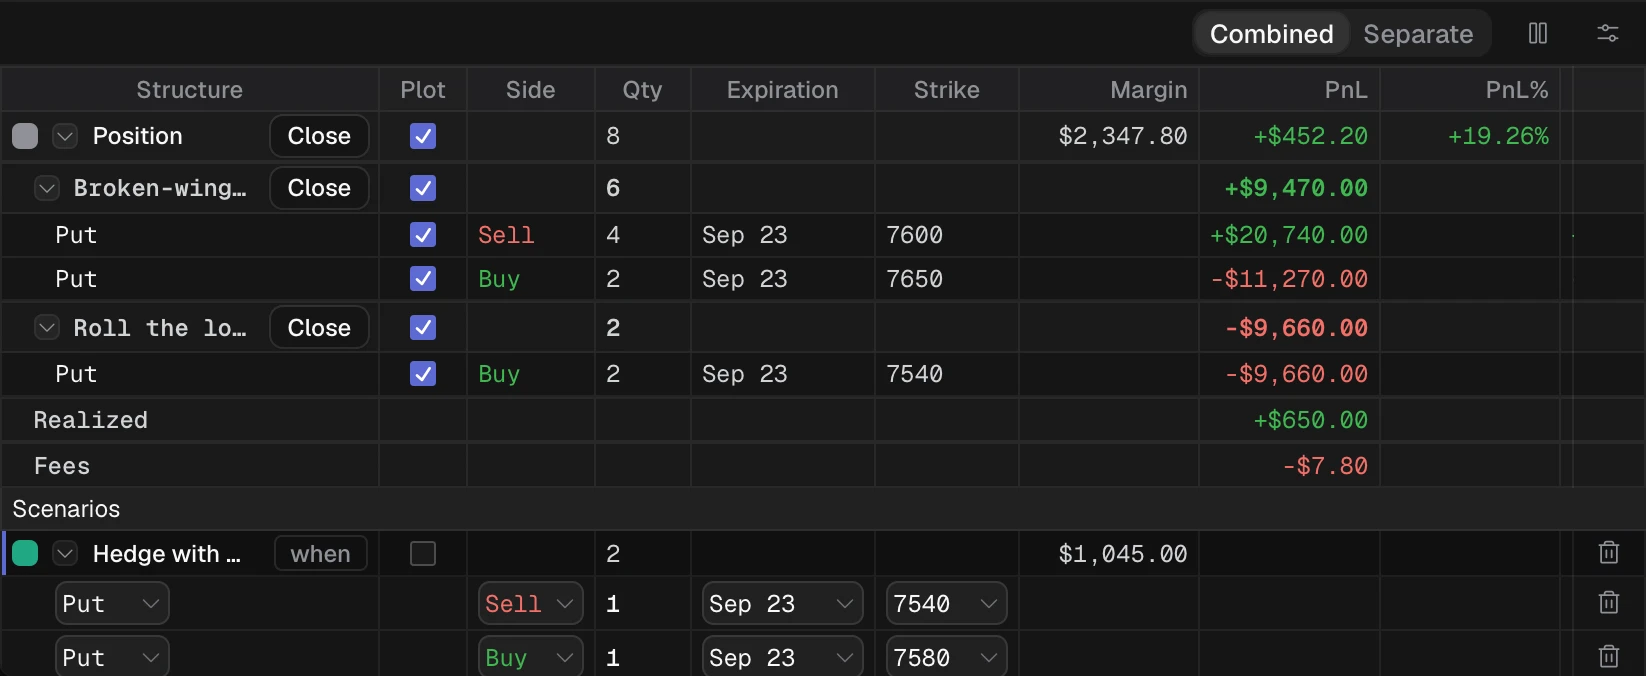Screen dimensions: 1646x676
Task: Open the 7580 strike dropdown
Action: [x=946, y=657]
